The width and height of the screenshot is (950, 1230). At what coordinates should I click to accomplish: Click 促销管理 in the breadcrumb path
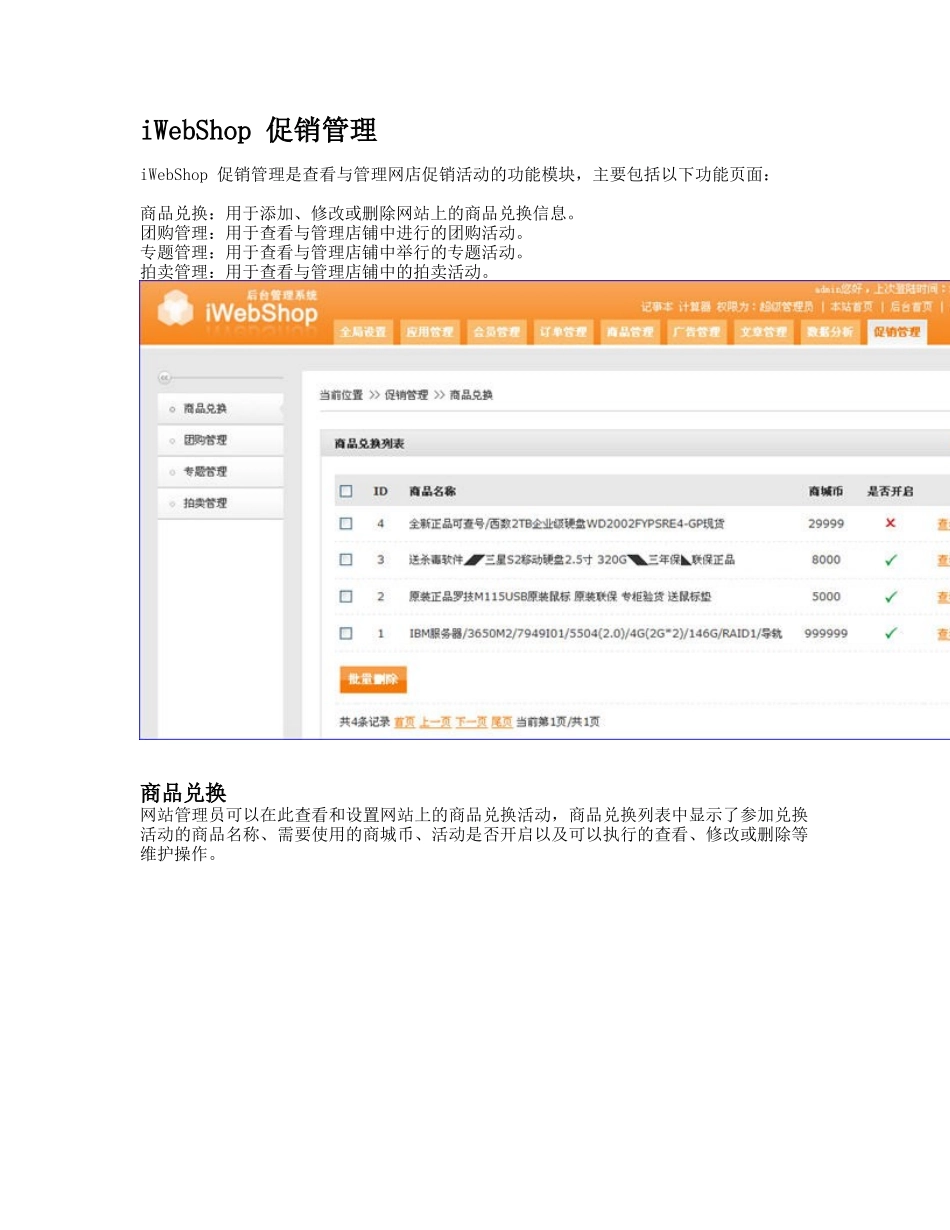[x=406, y=395]
